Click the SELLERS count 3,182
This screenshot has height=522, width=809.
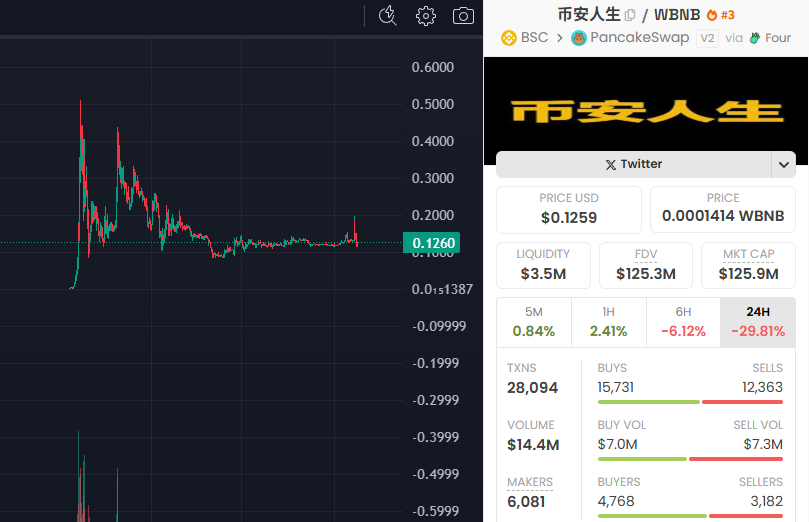point(766,501)
